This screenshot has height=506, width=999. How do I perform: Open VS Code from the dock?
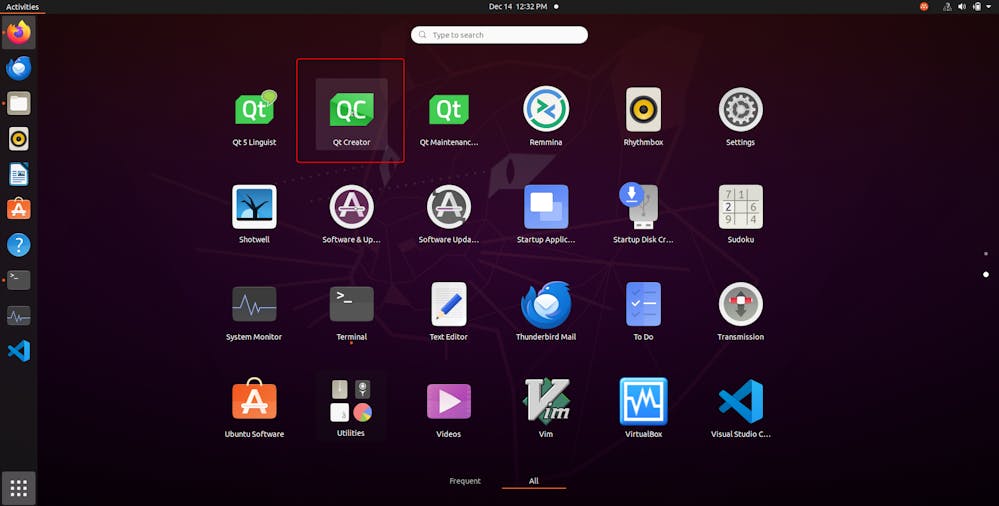coord(18,351)
